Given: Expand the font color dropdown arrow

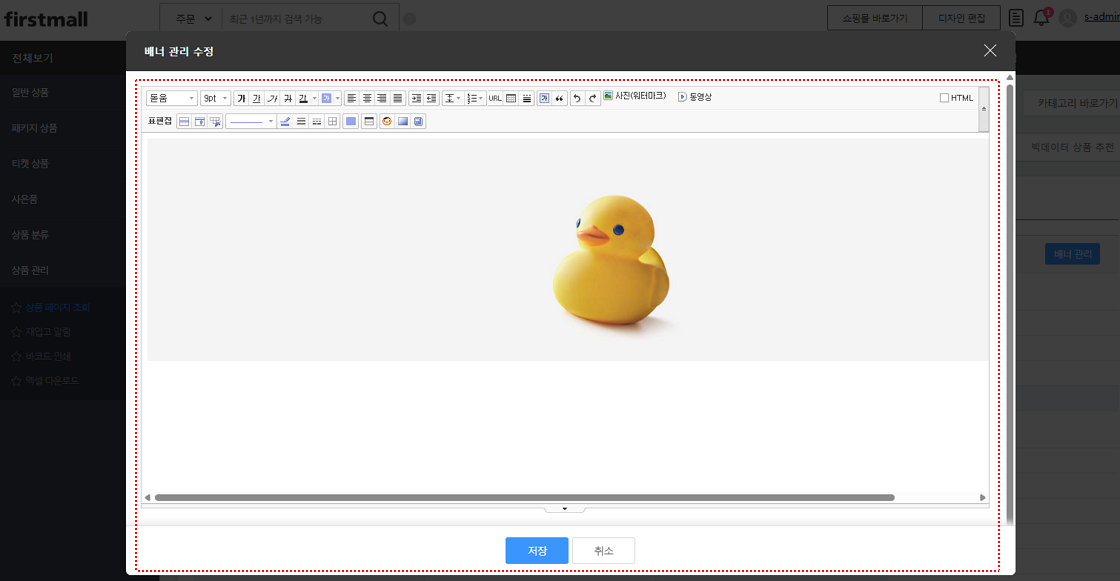Looking at the screenshot, I should click(x=314, y=99).
